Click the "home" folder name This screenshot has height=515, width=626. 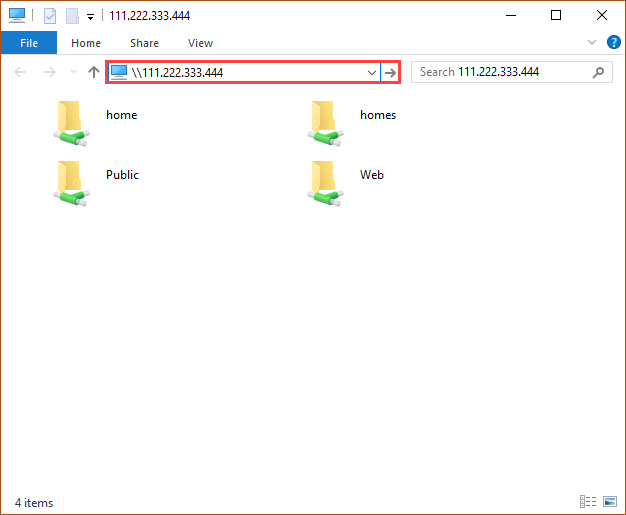[x=122, y=115]
